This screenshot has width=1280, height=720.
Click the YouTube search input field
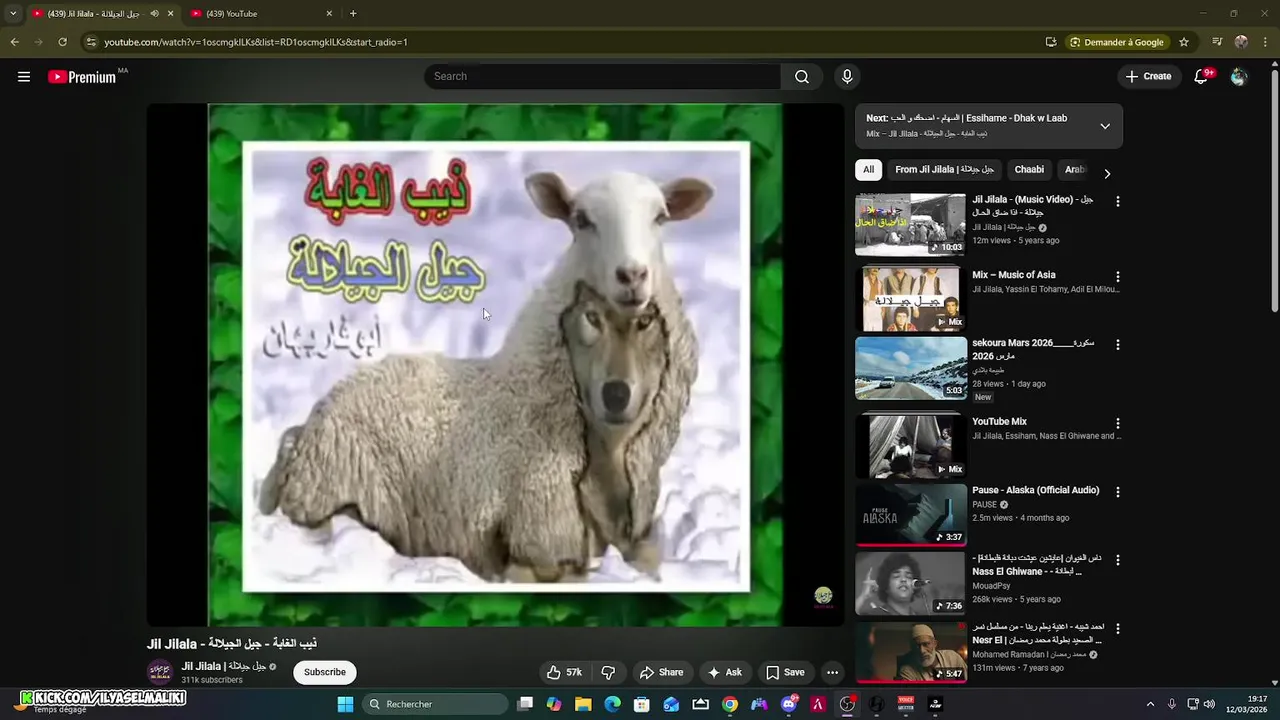[x=603, y=77]
